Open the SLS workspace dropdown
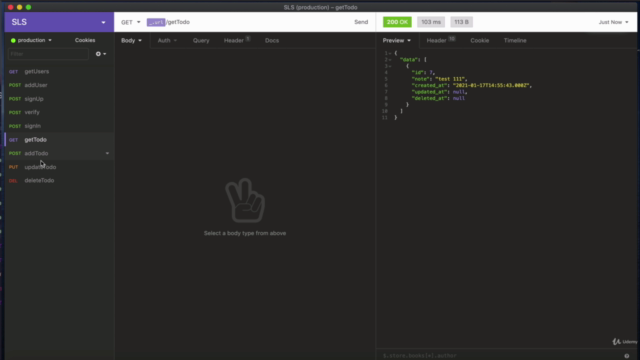Viewport: 640px width, 360px height. click(x=59, y=22)
